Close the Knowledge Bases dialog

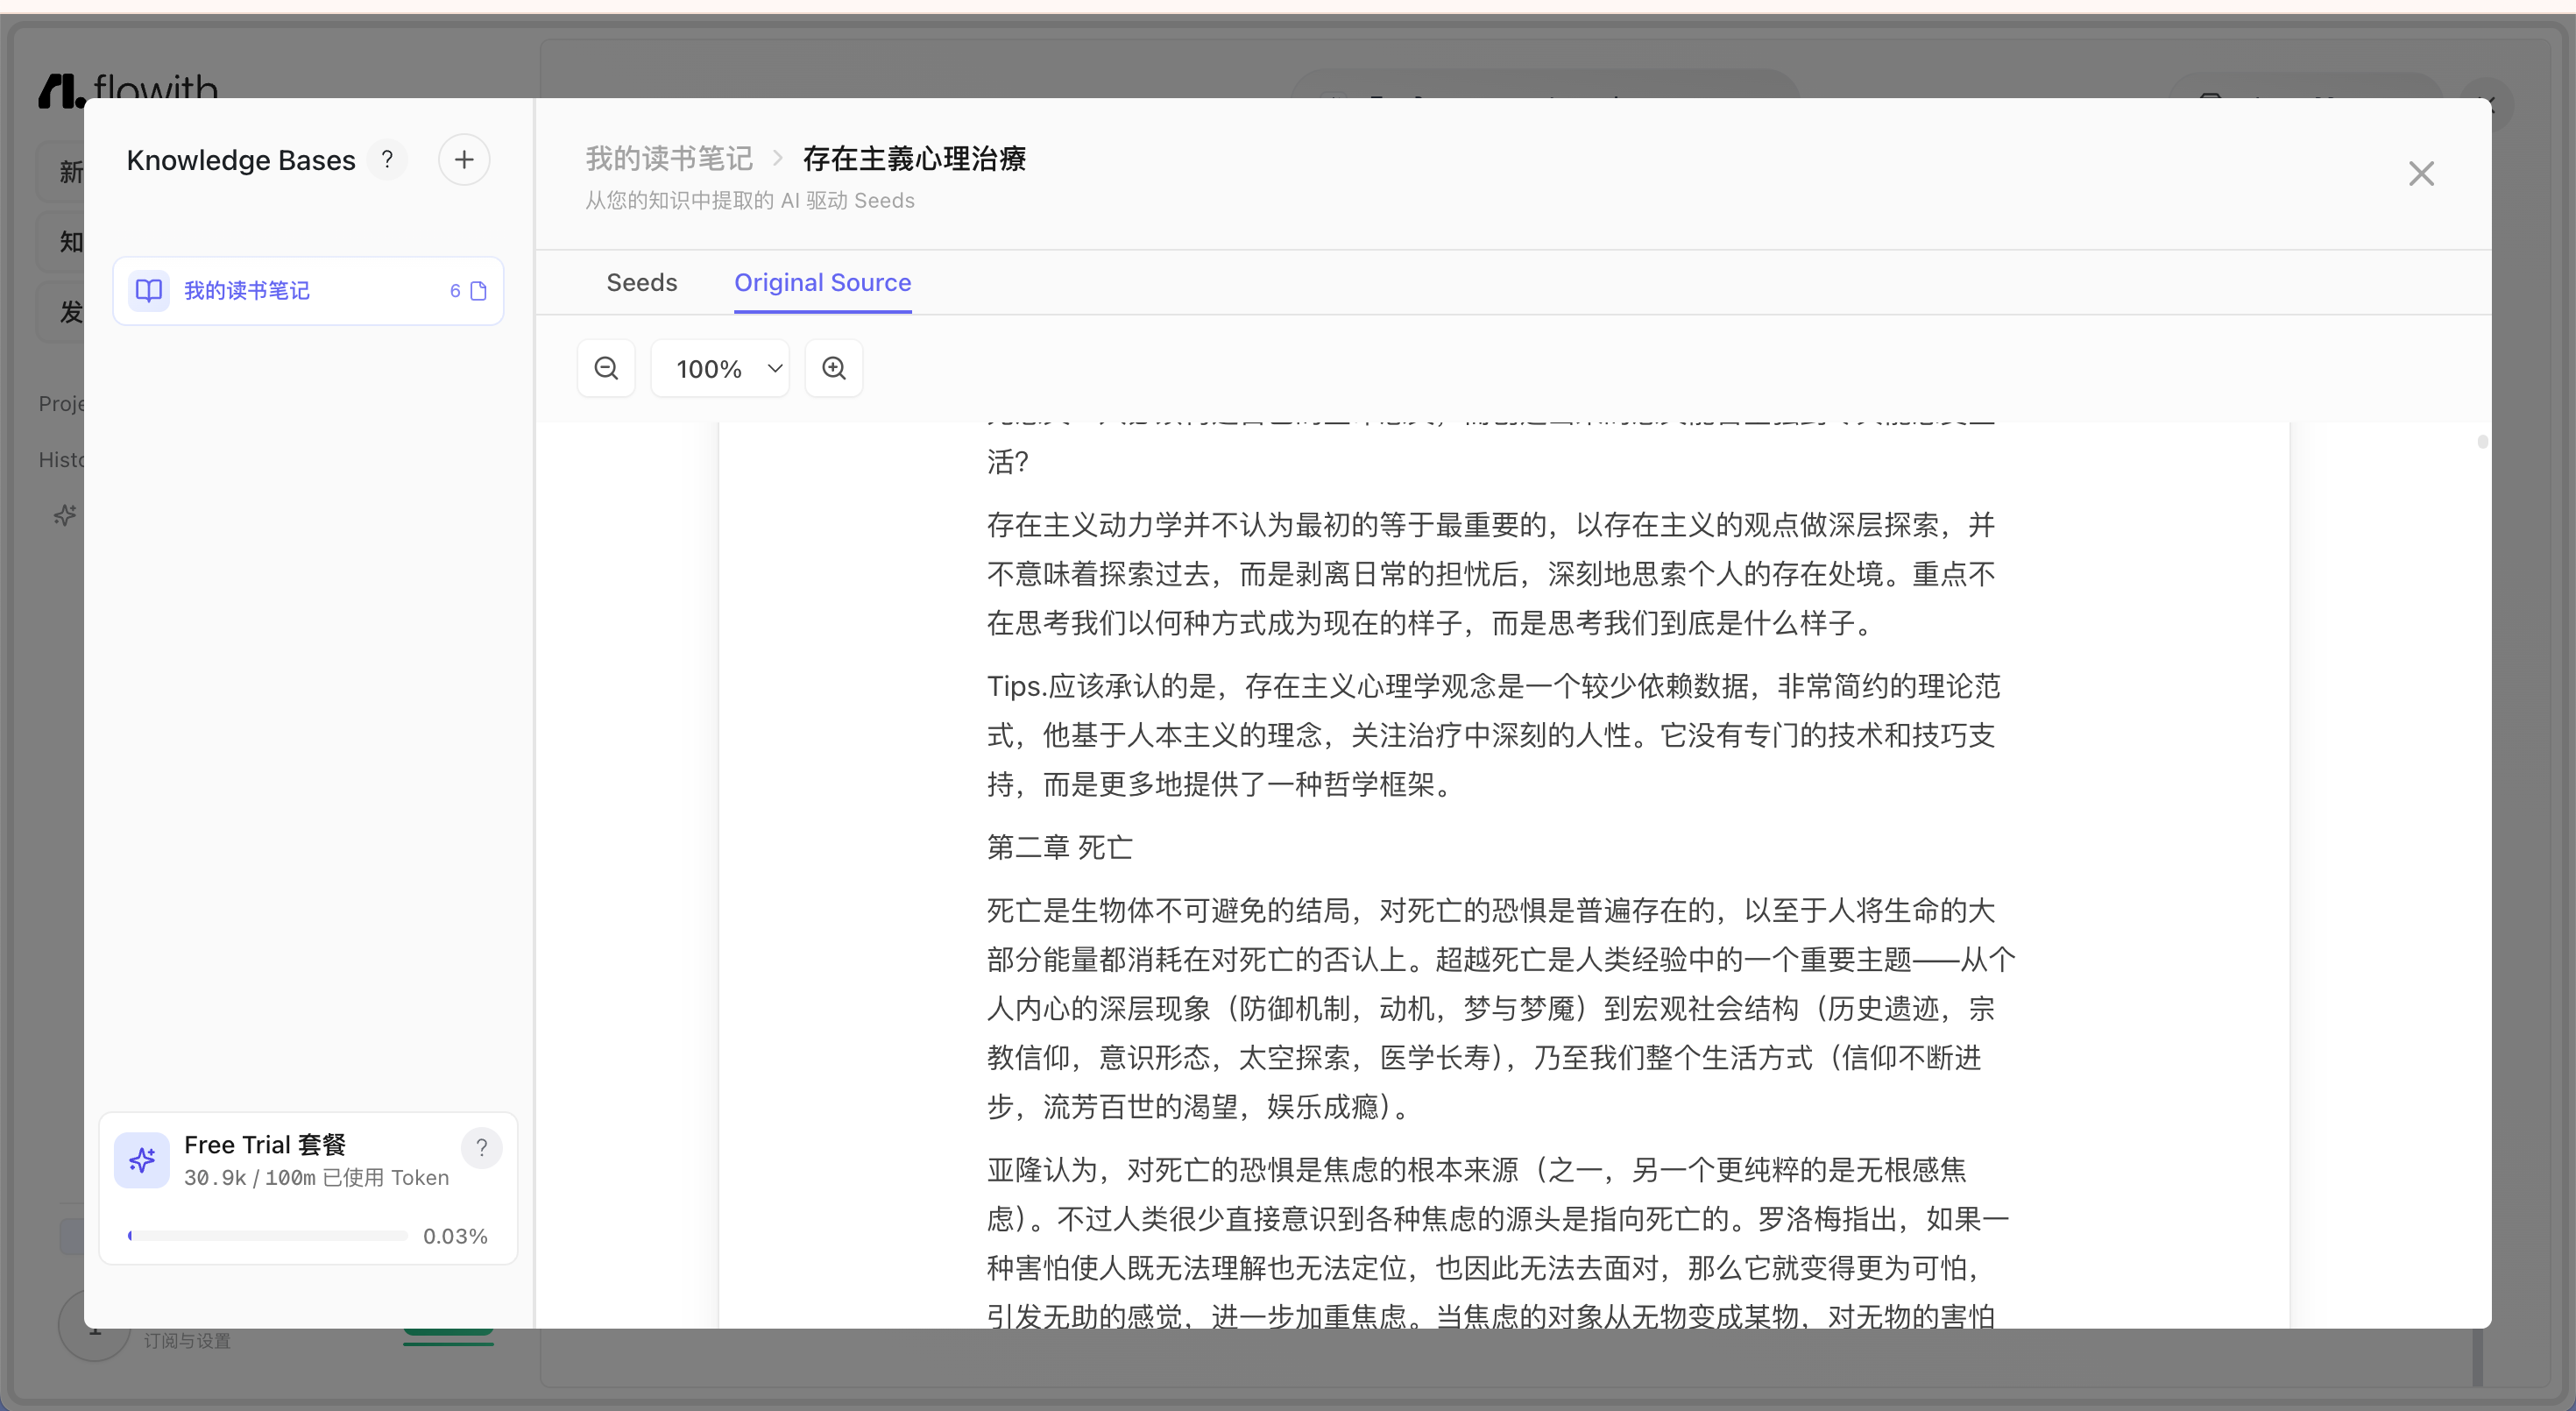(2421, 174)
